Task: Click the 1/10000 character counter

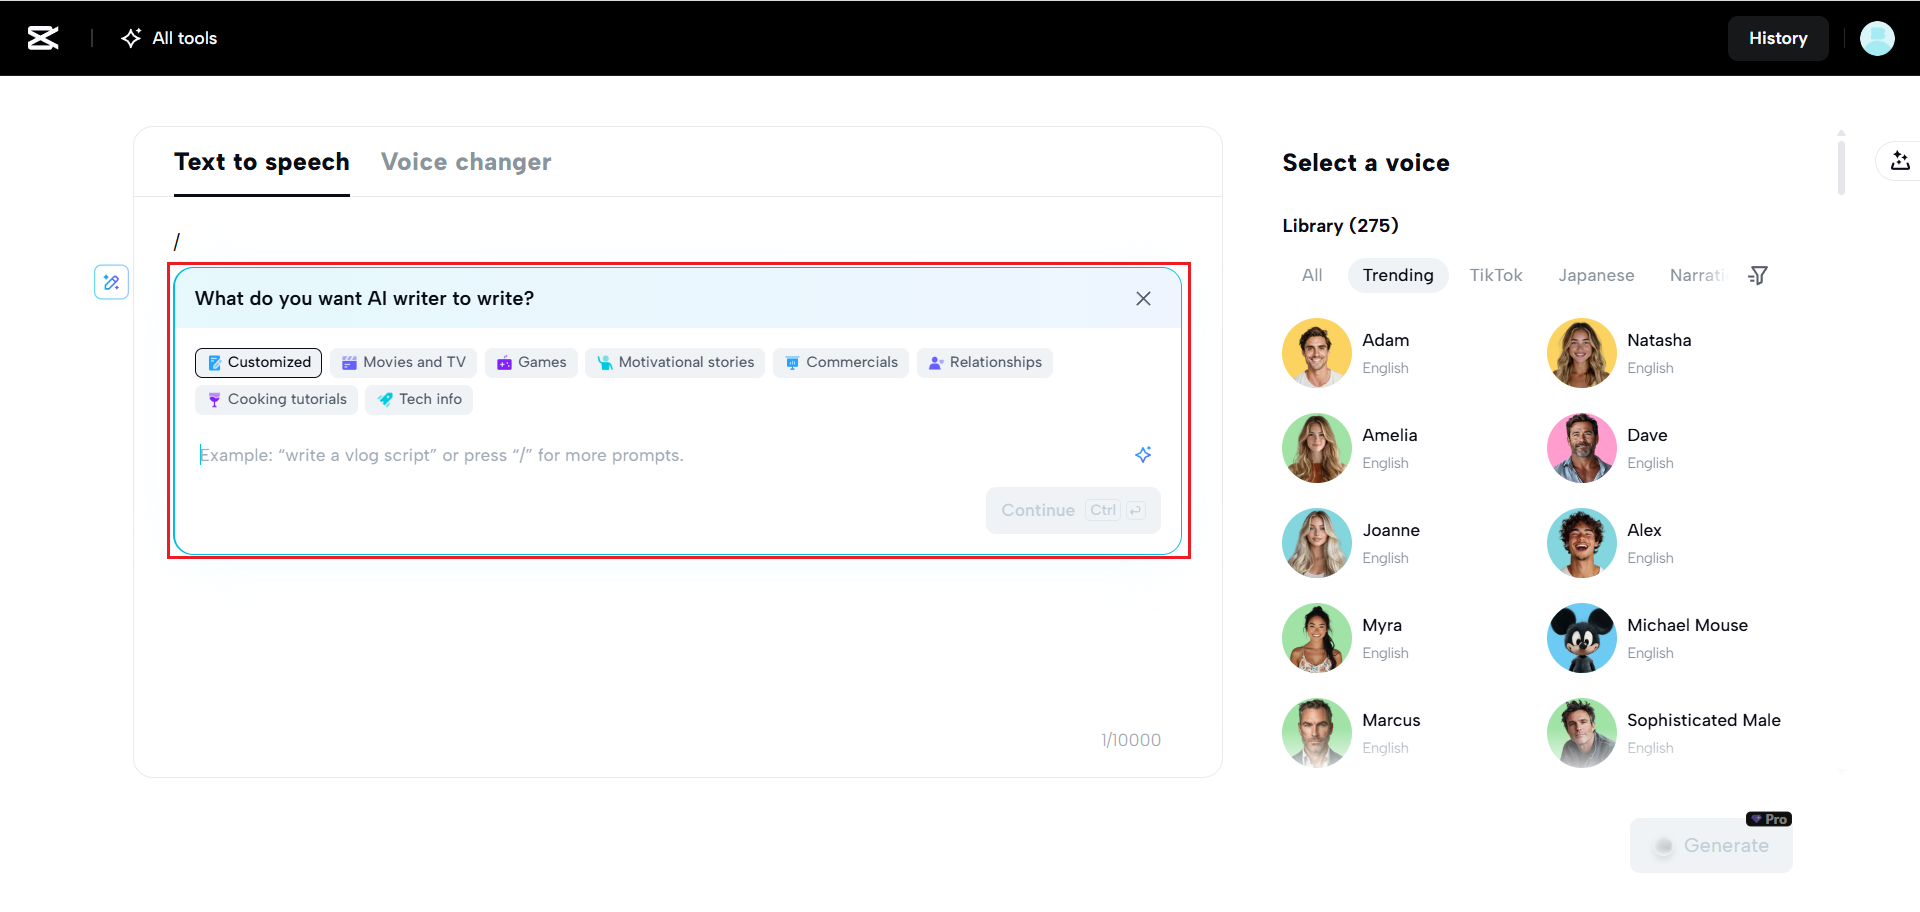Action: point(1131,740)
